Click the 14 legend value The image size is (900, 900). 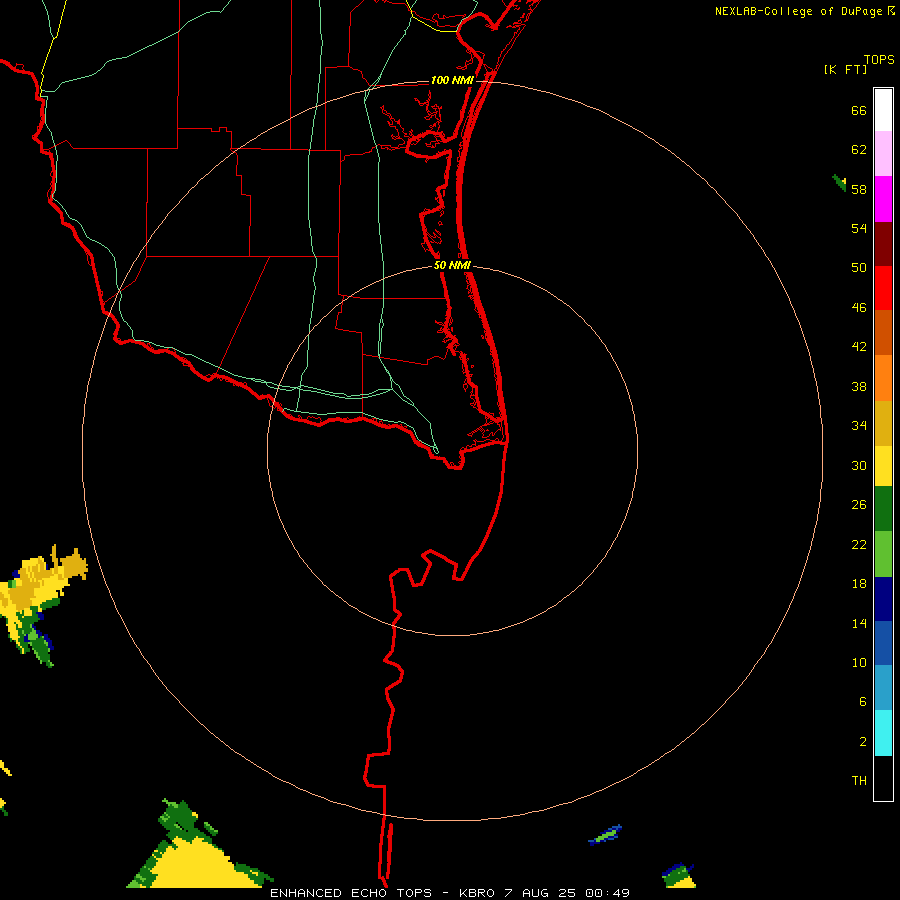pos(859,623)
